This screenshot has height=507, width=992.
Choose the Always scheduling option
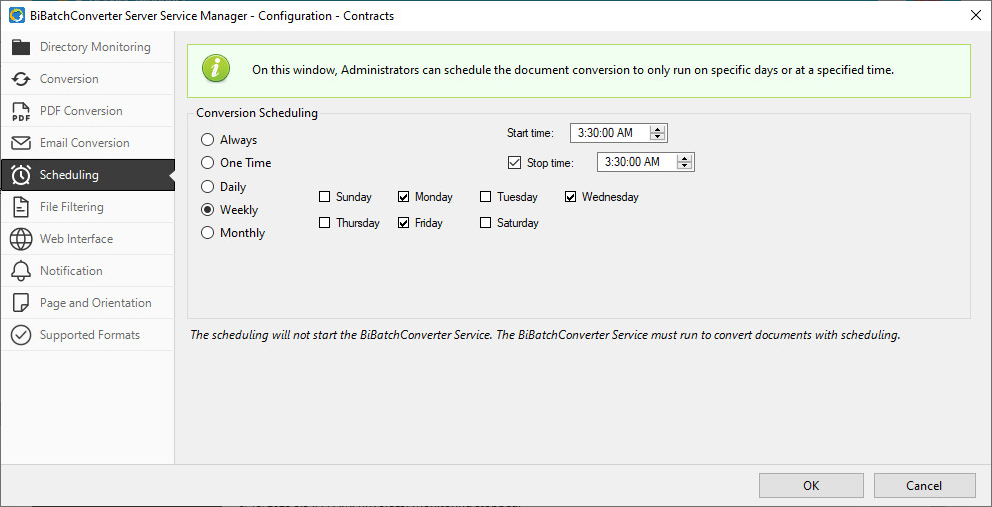tap(208, 140)
